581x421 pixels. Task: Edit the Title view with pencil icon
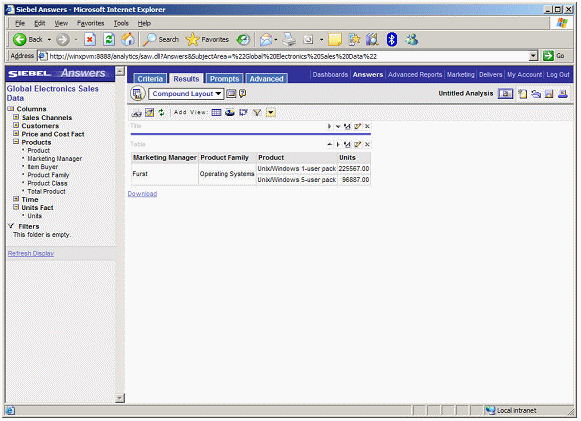(x=357, y=127)
